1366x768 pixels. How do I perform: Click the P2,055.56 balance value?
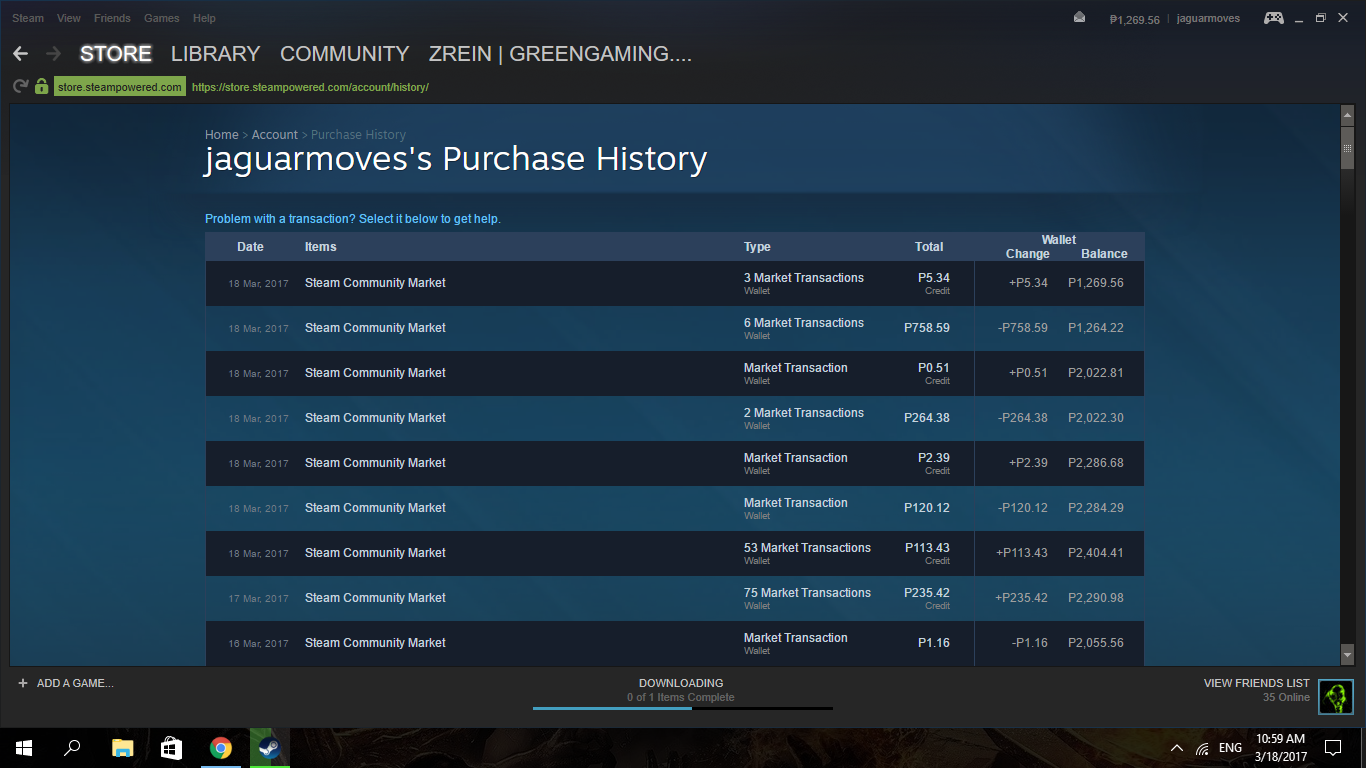pos(1096,643)
